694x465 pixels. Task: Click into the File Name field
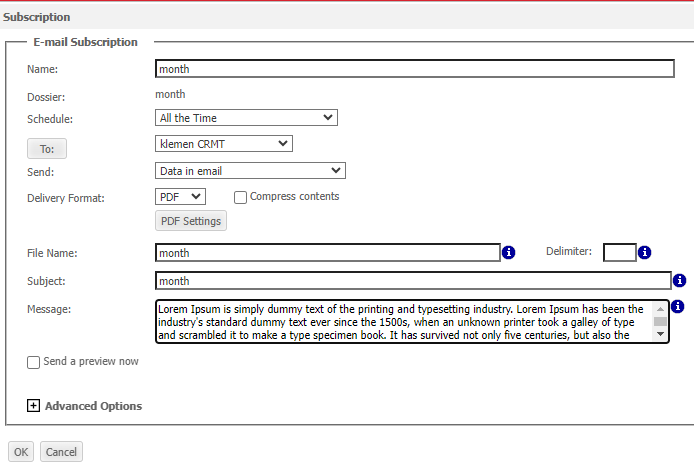[x=328, y=253]
